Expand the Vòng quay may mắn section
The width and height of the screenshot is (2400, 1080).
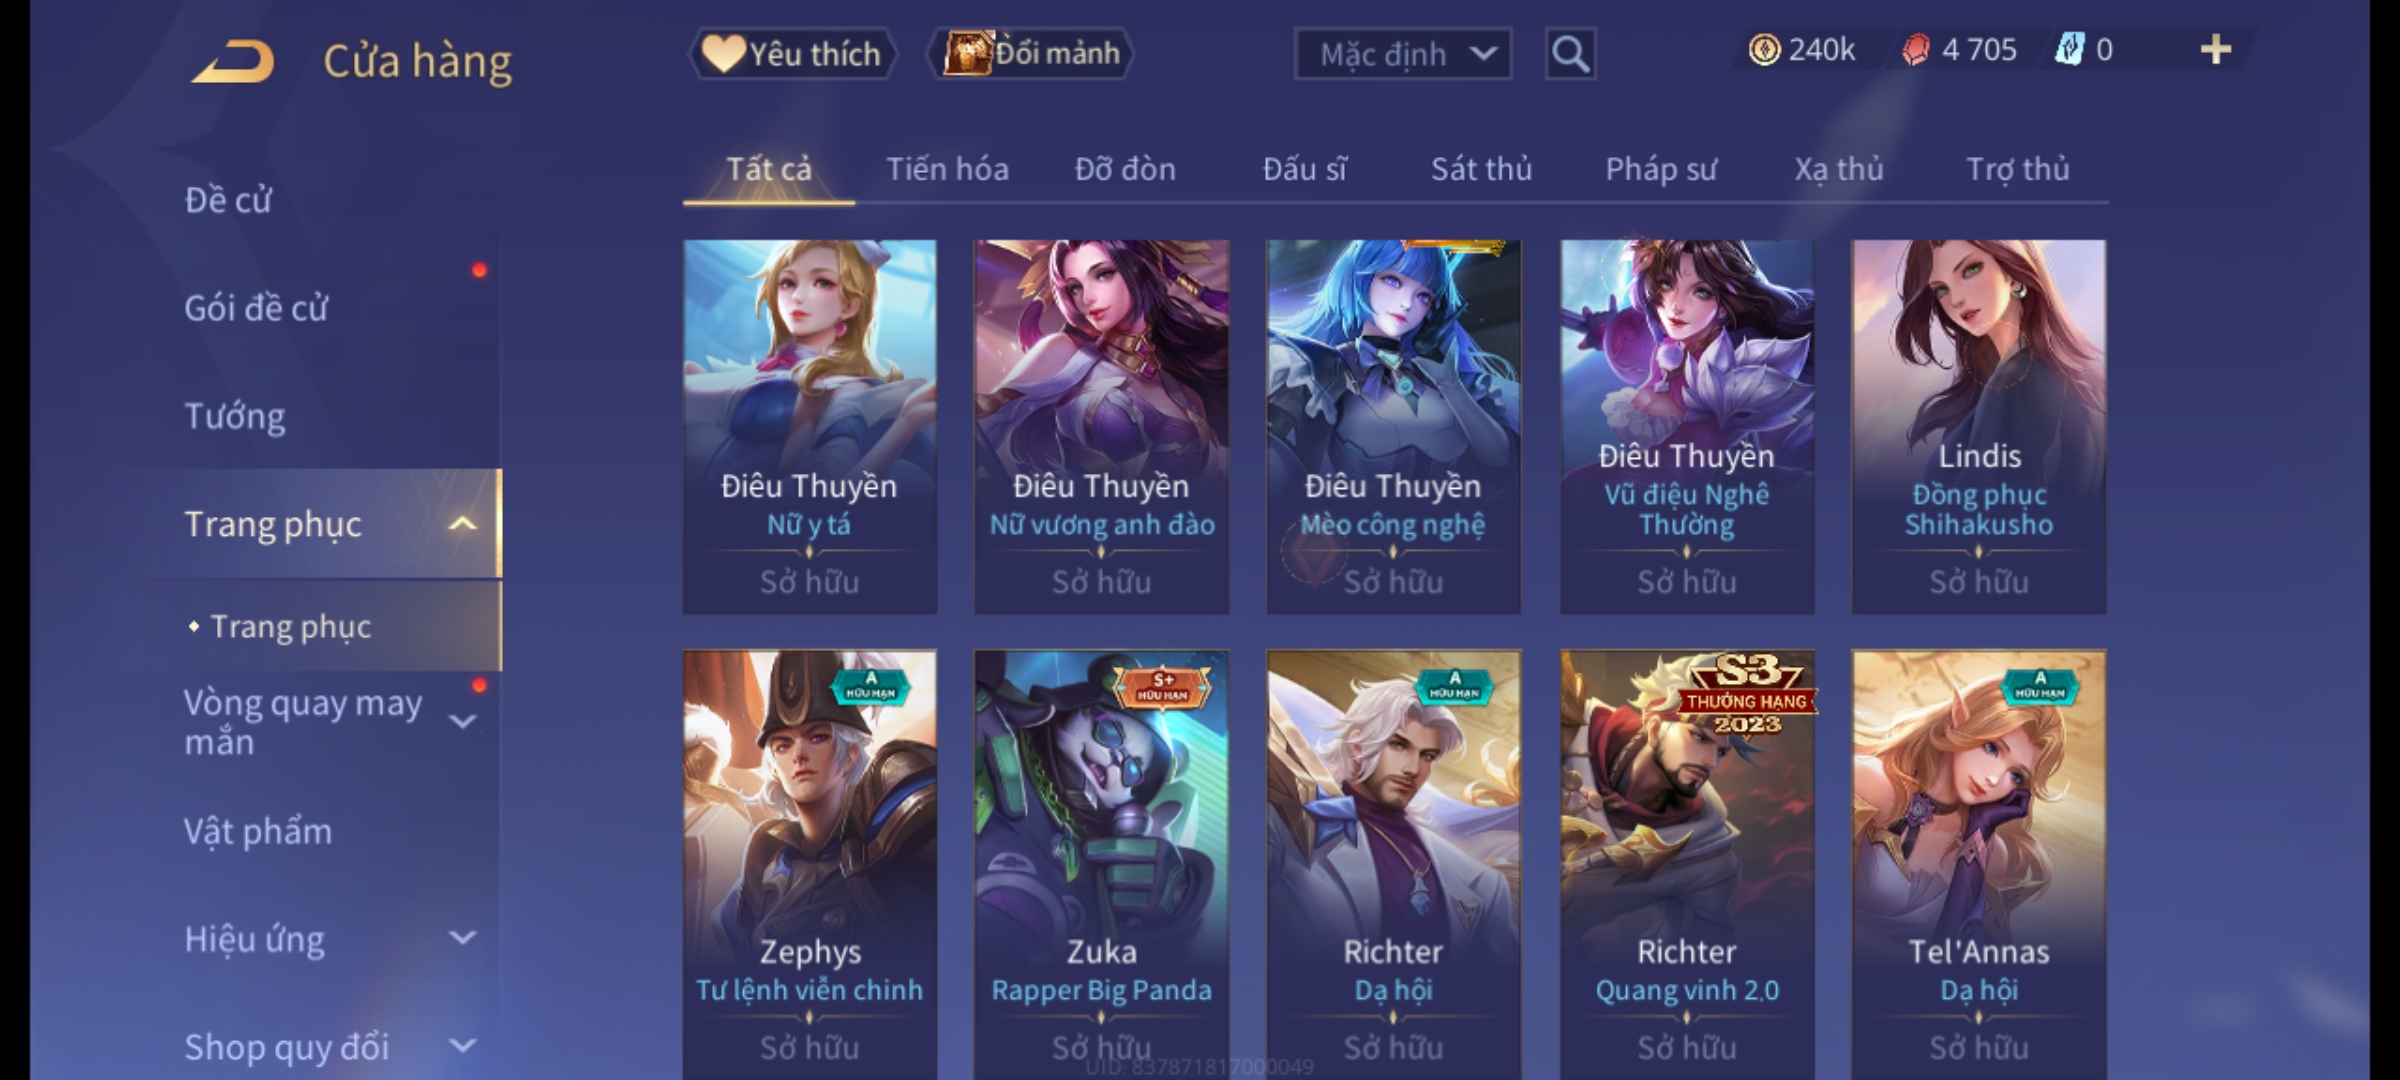click(x=462, y=721)
